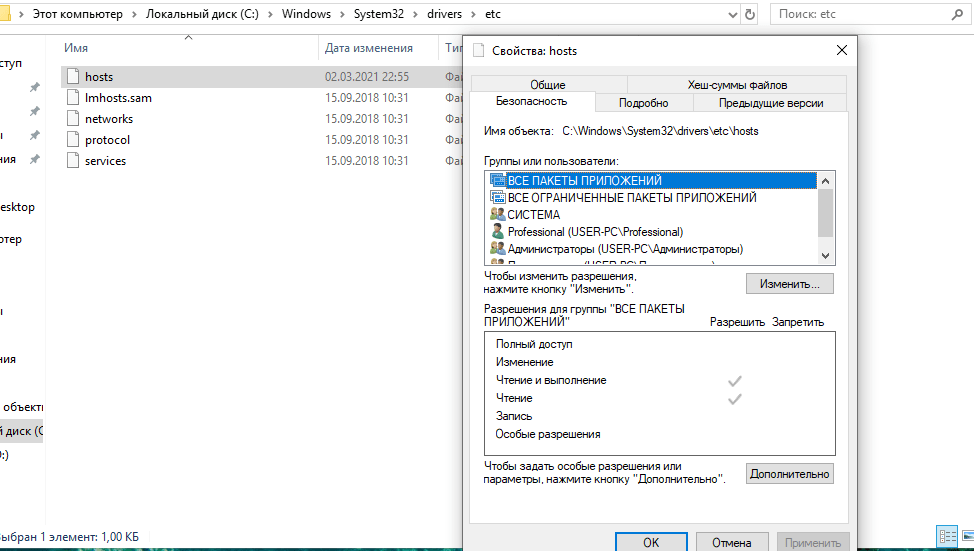
Task: Select the networks file icon
Action: point(73,119)
